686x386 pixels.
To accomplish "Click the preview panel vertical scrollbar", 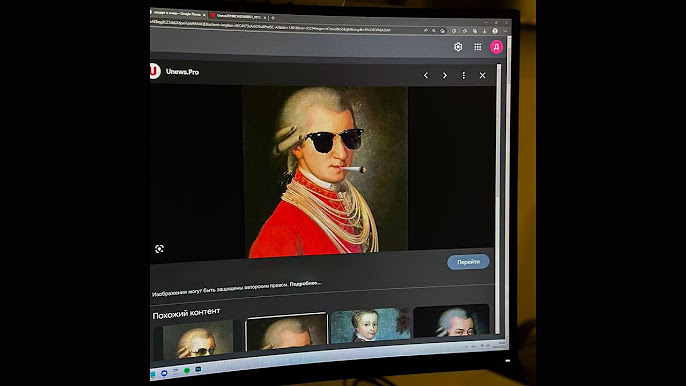I will point(499,199).
